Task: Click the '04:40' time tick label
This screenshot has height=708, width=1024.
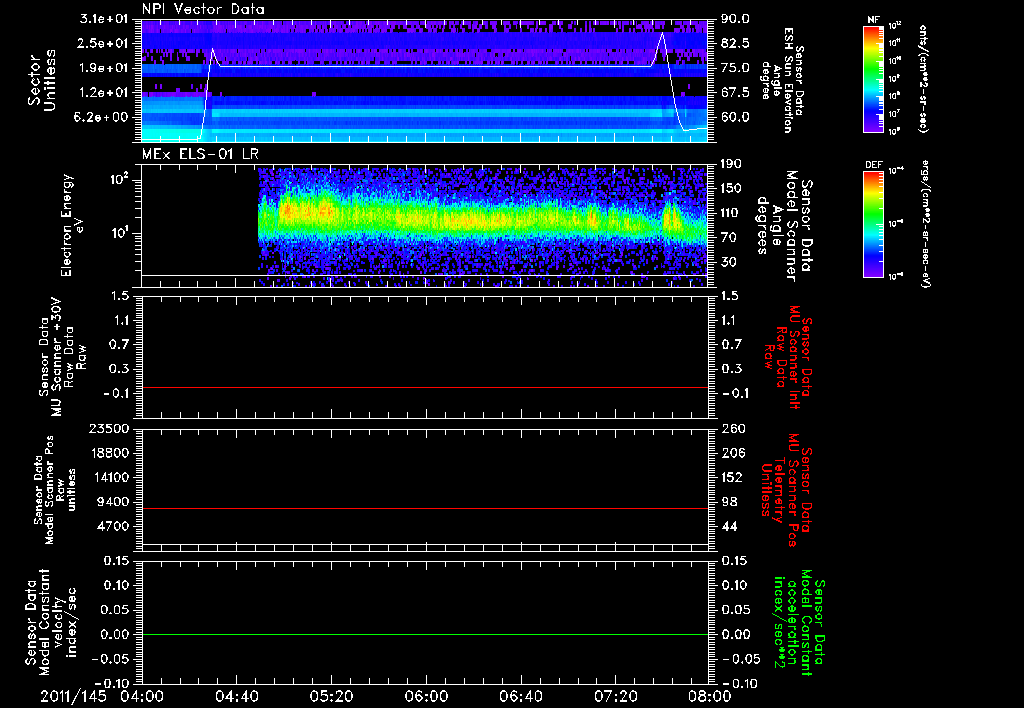Action: click(x=236, y=696)
